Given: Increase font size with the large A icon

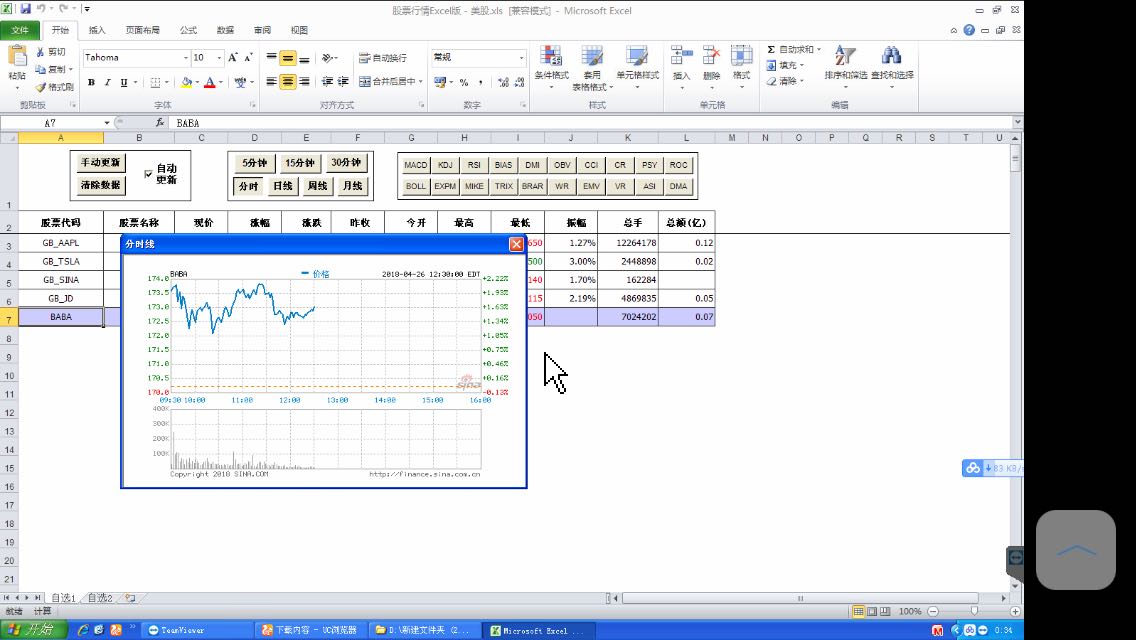Looking at the screenshot, I should tap(233, 57).
